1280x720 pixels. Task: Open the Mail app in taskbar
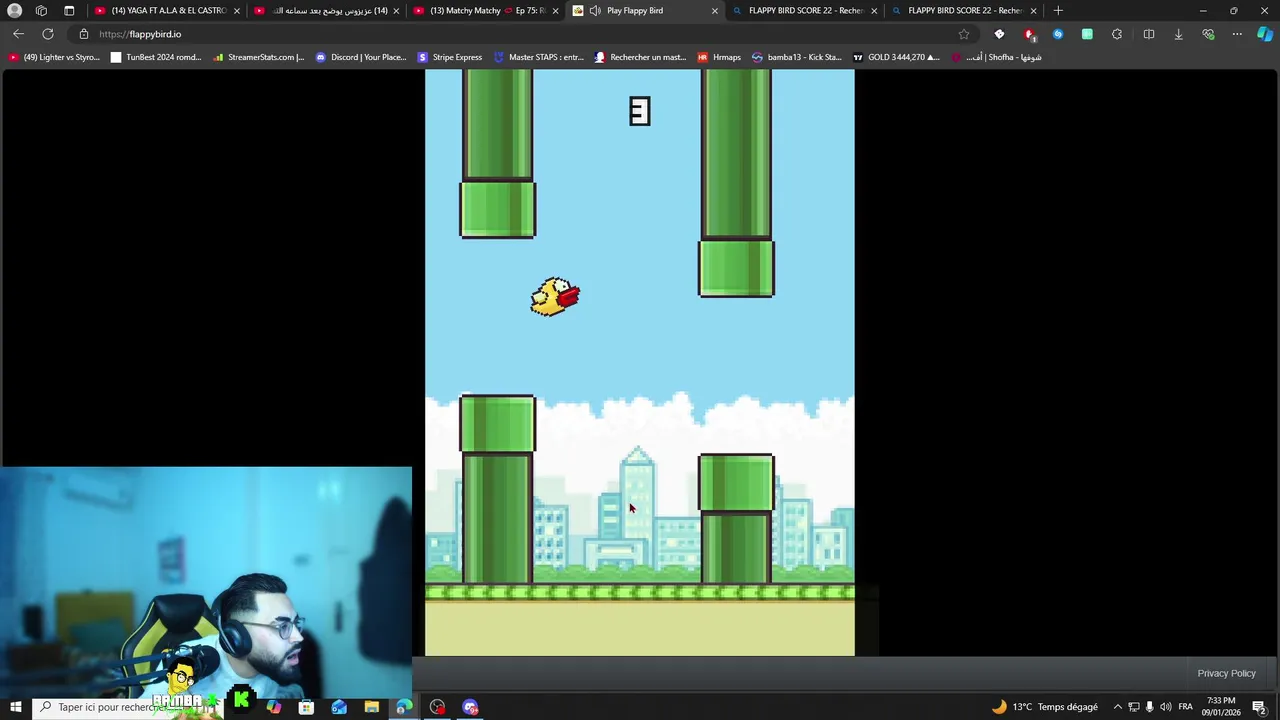coord(339,707)
